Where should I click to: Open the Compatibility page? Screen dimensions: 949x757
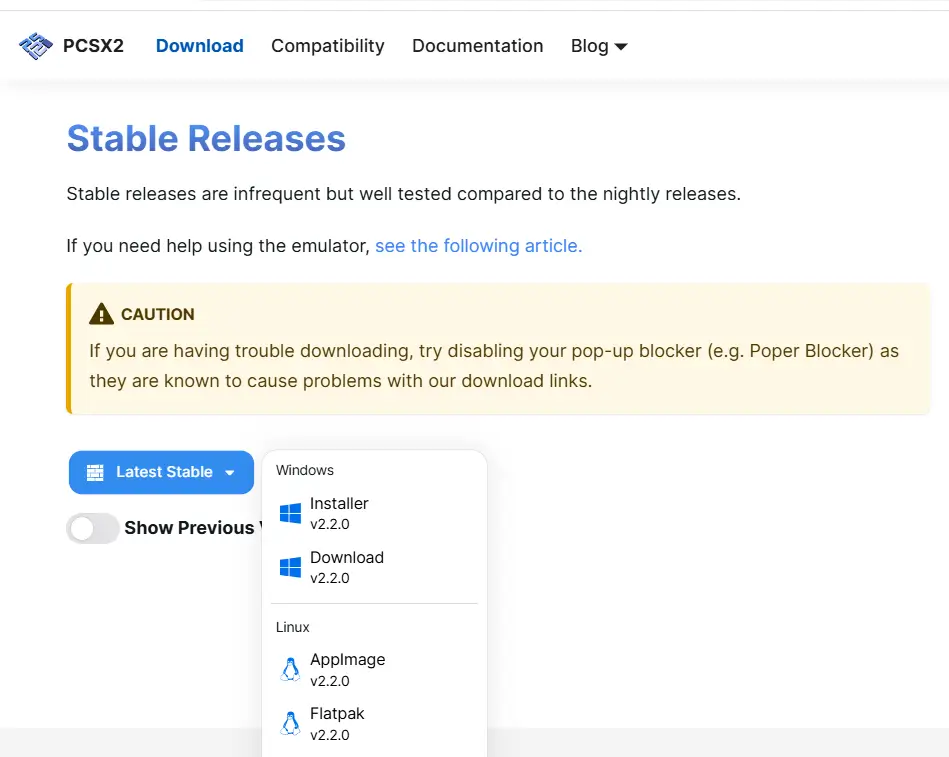pos(327,46)
